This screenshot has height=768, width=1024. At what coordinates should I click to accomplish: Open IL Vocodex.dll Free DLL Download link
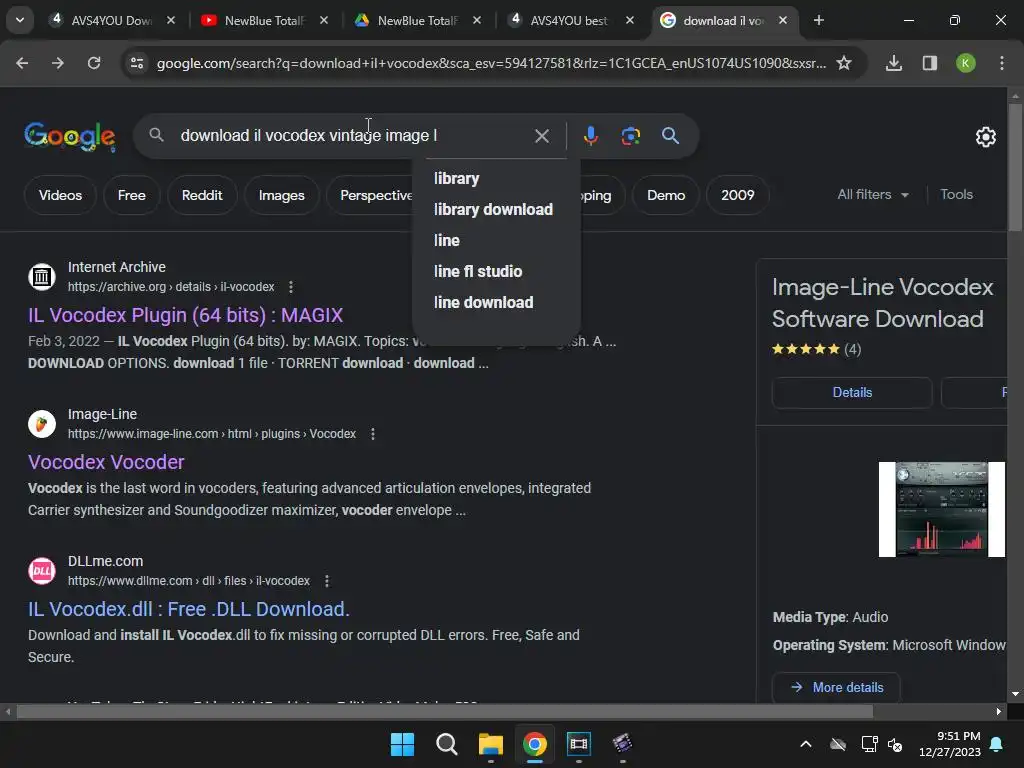[189, 609]
